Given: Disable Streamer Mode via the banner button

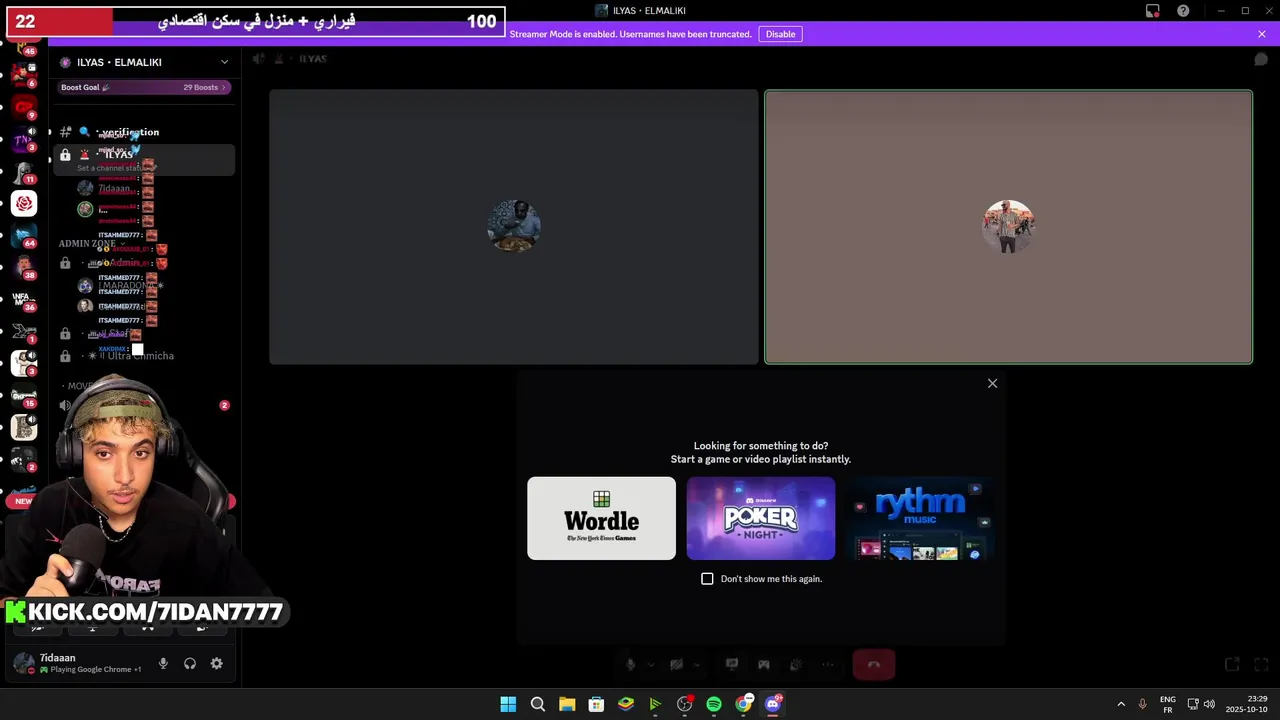Looking at the screenshot, I should click(780, 34).
